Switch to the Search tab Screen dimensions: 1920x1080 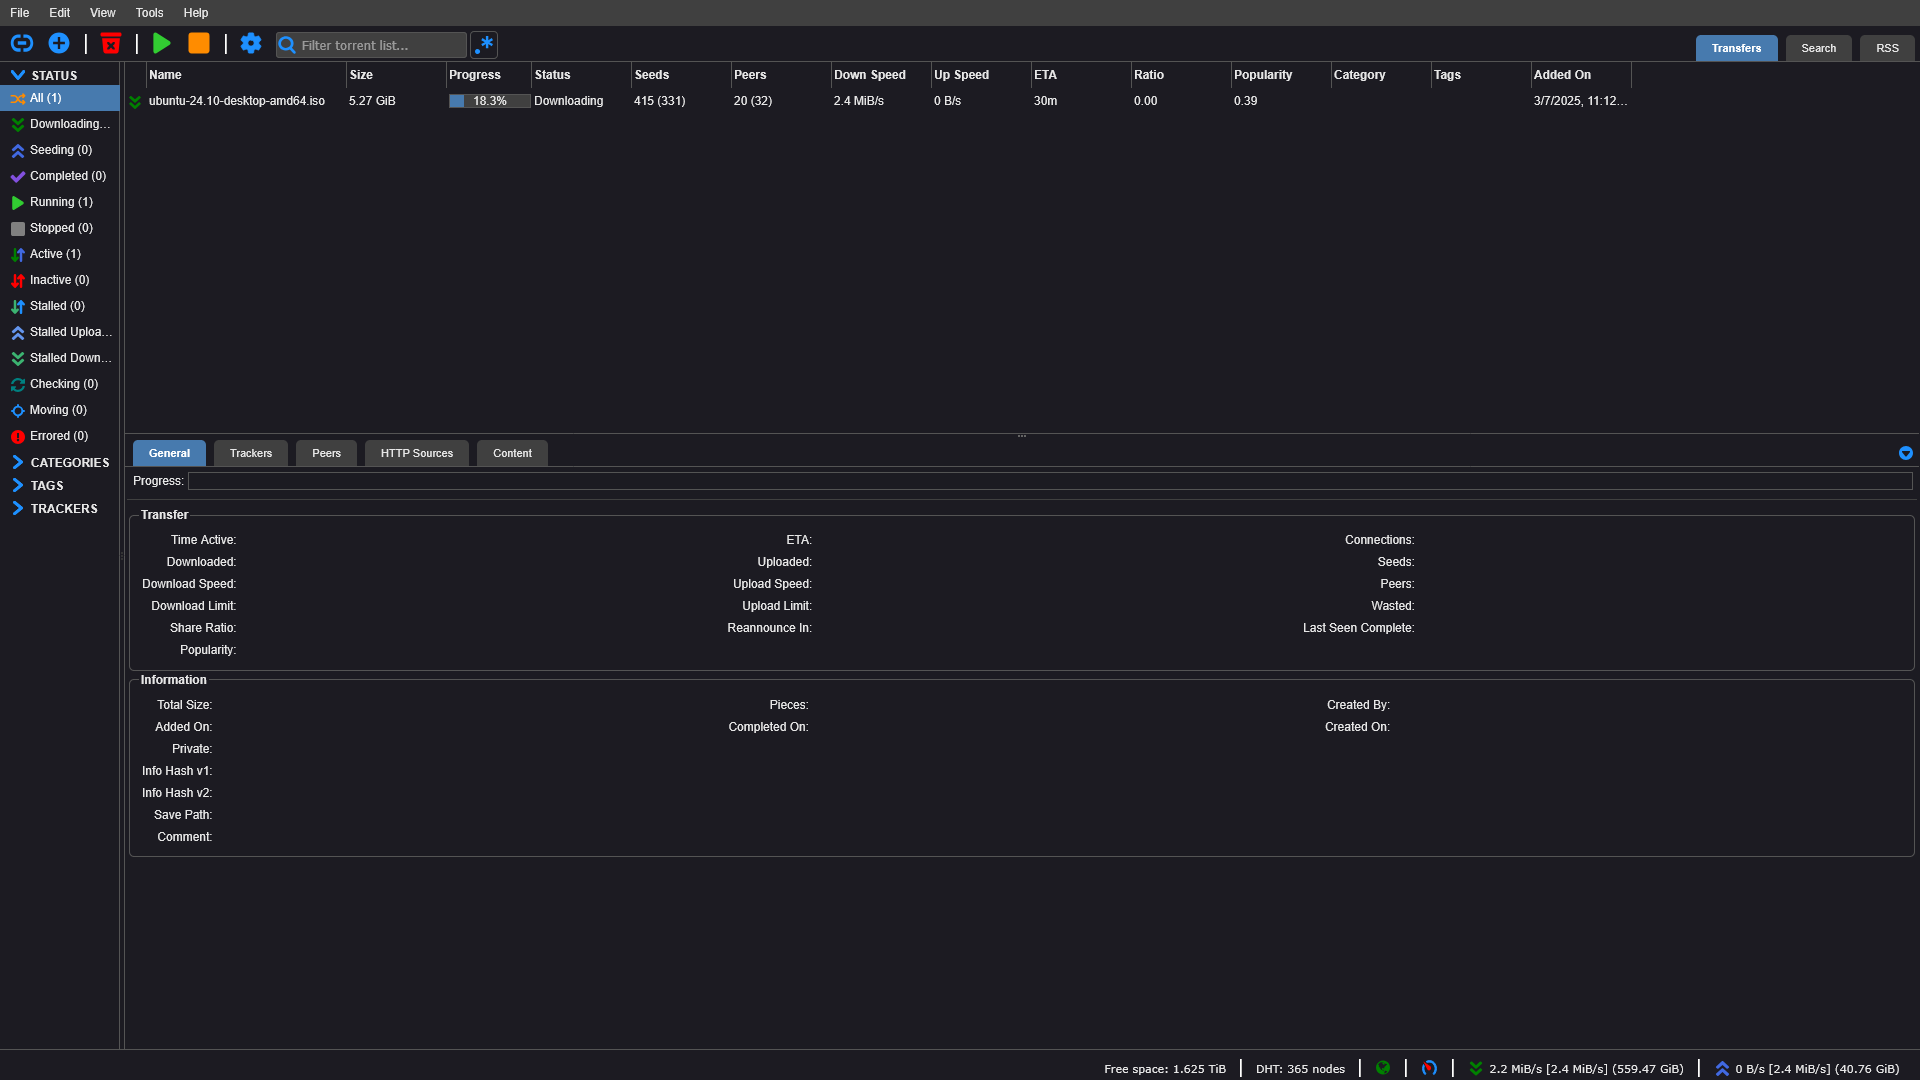pos(1819,48)
